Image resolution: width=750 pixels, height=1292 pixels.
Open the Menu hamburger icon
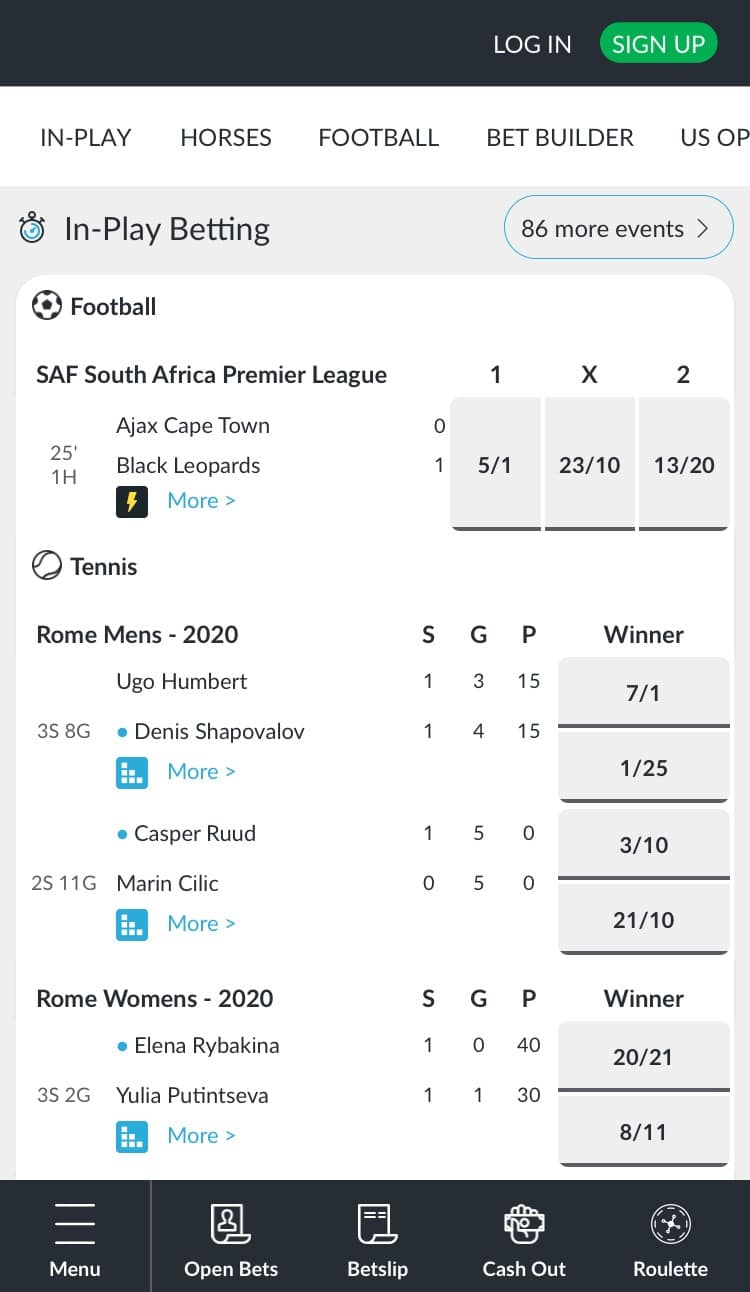[75, 1224]
